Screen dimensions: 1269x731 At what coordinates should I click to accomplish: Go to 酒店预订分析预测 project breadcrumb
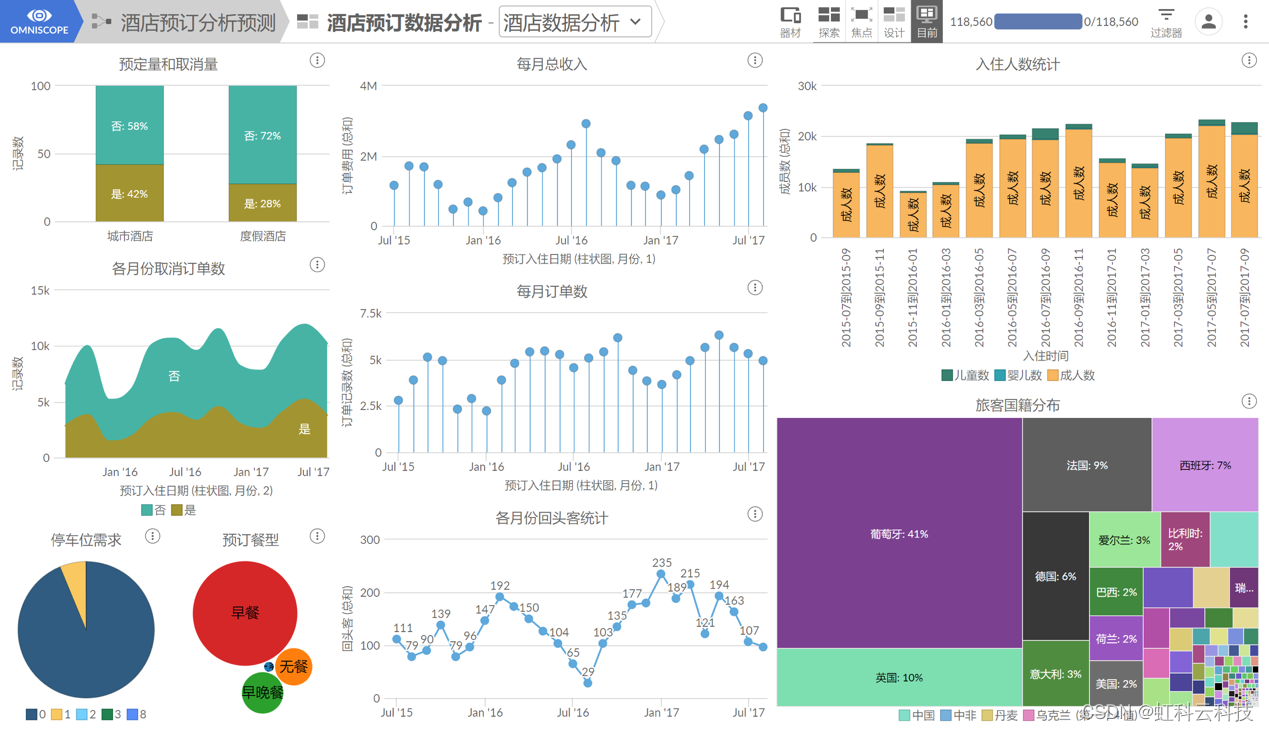click(x=198, y=22)
